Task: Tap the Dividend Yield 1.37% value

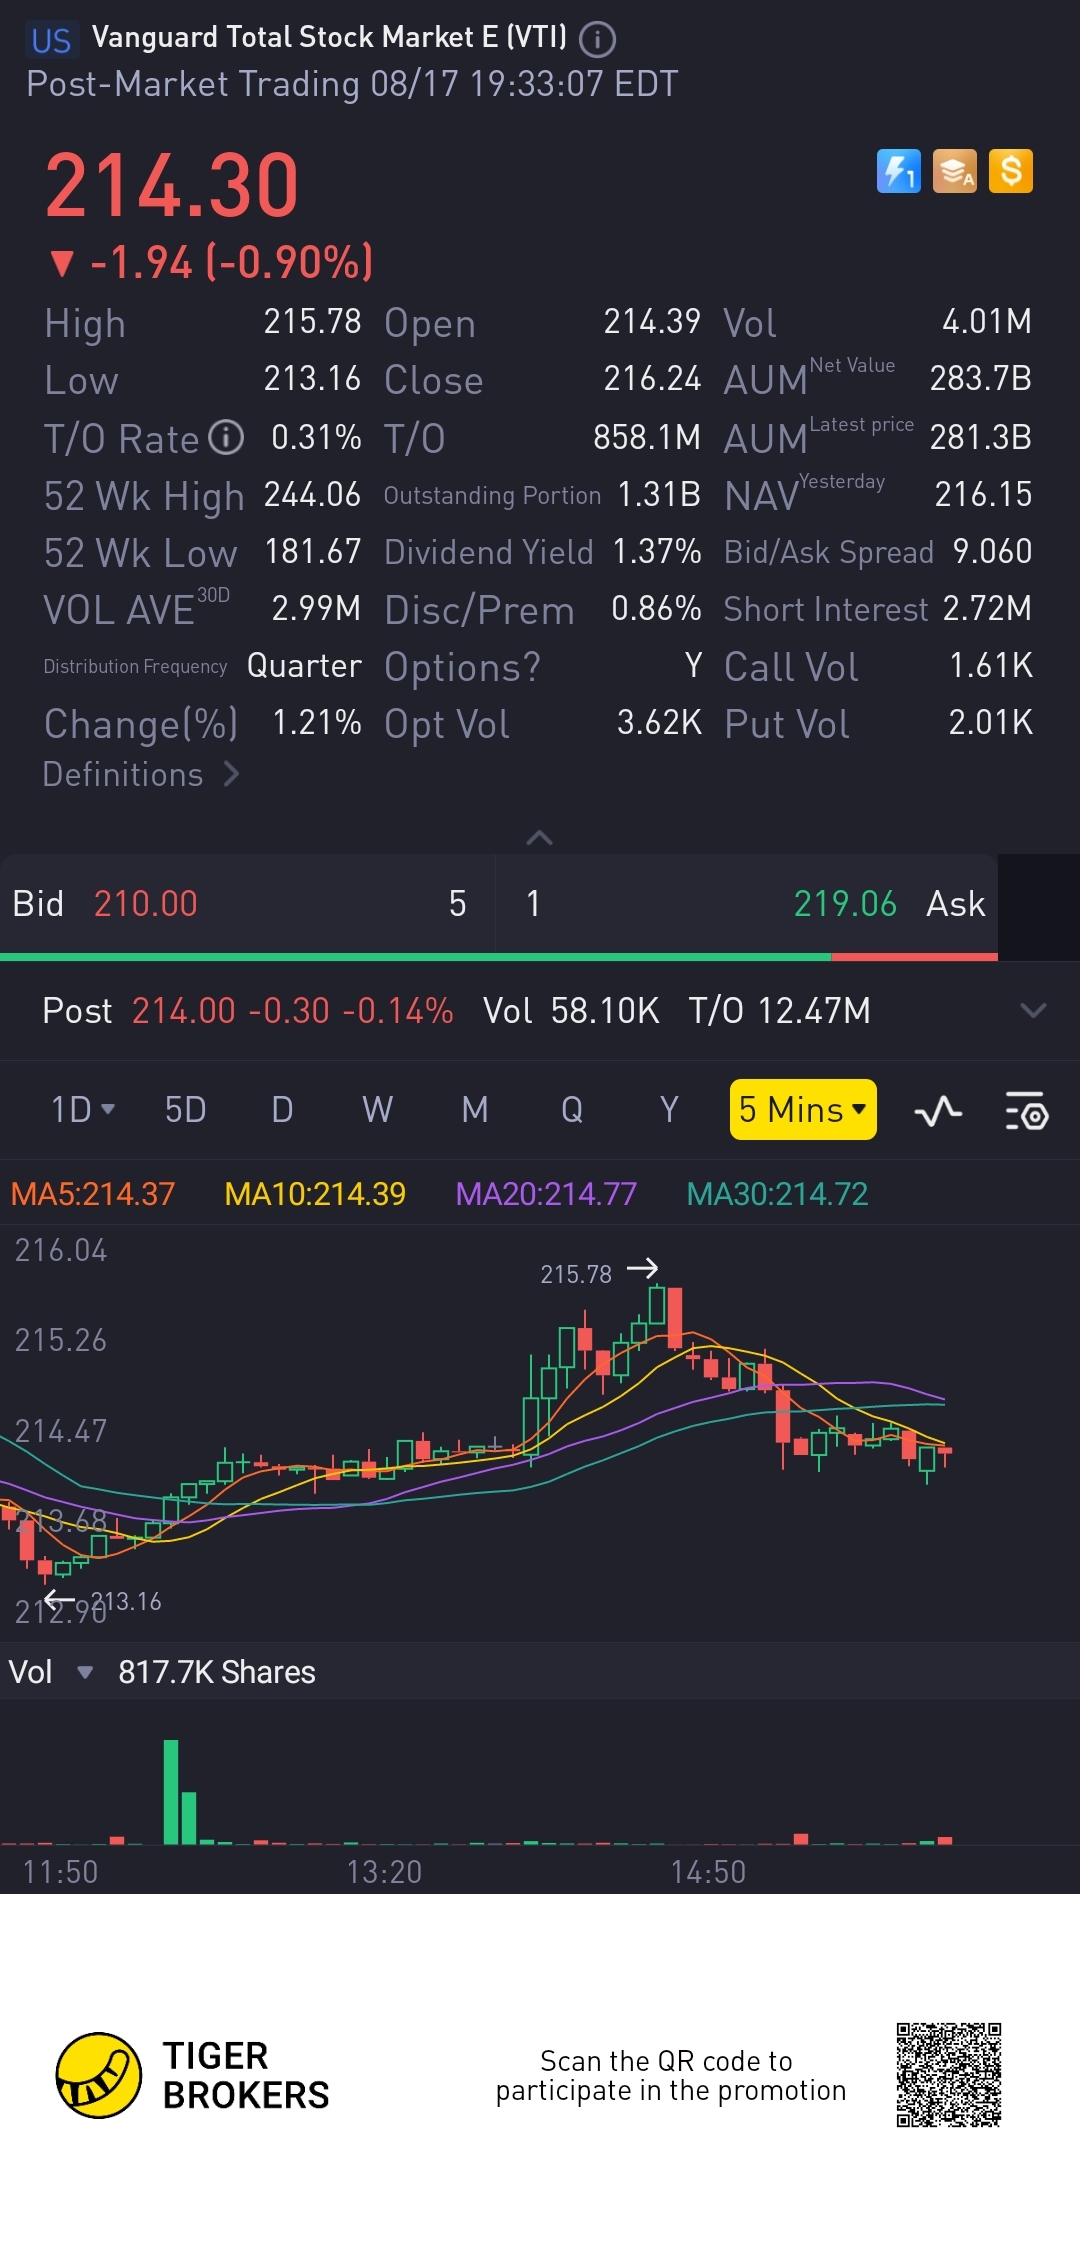Action: click(657, 551)
